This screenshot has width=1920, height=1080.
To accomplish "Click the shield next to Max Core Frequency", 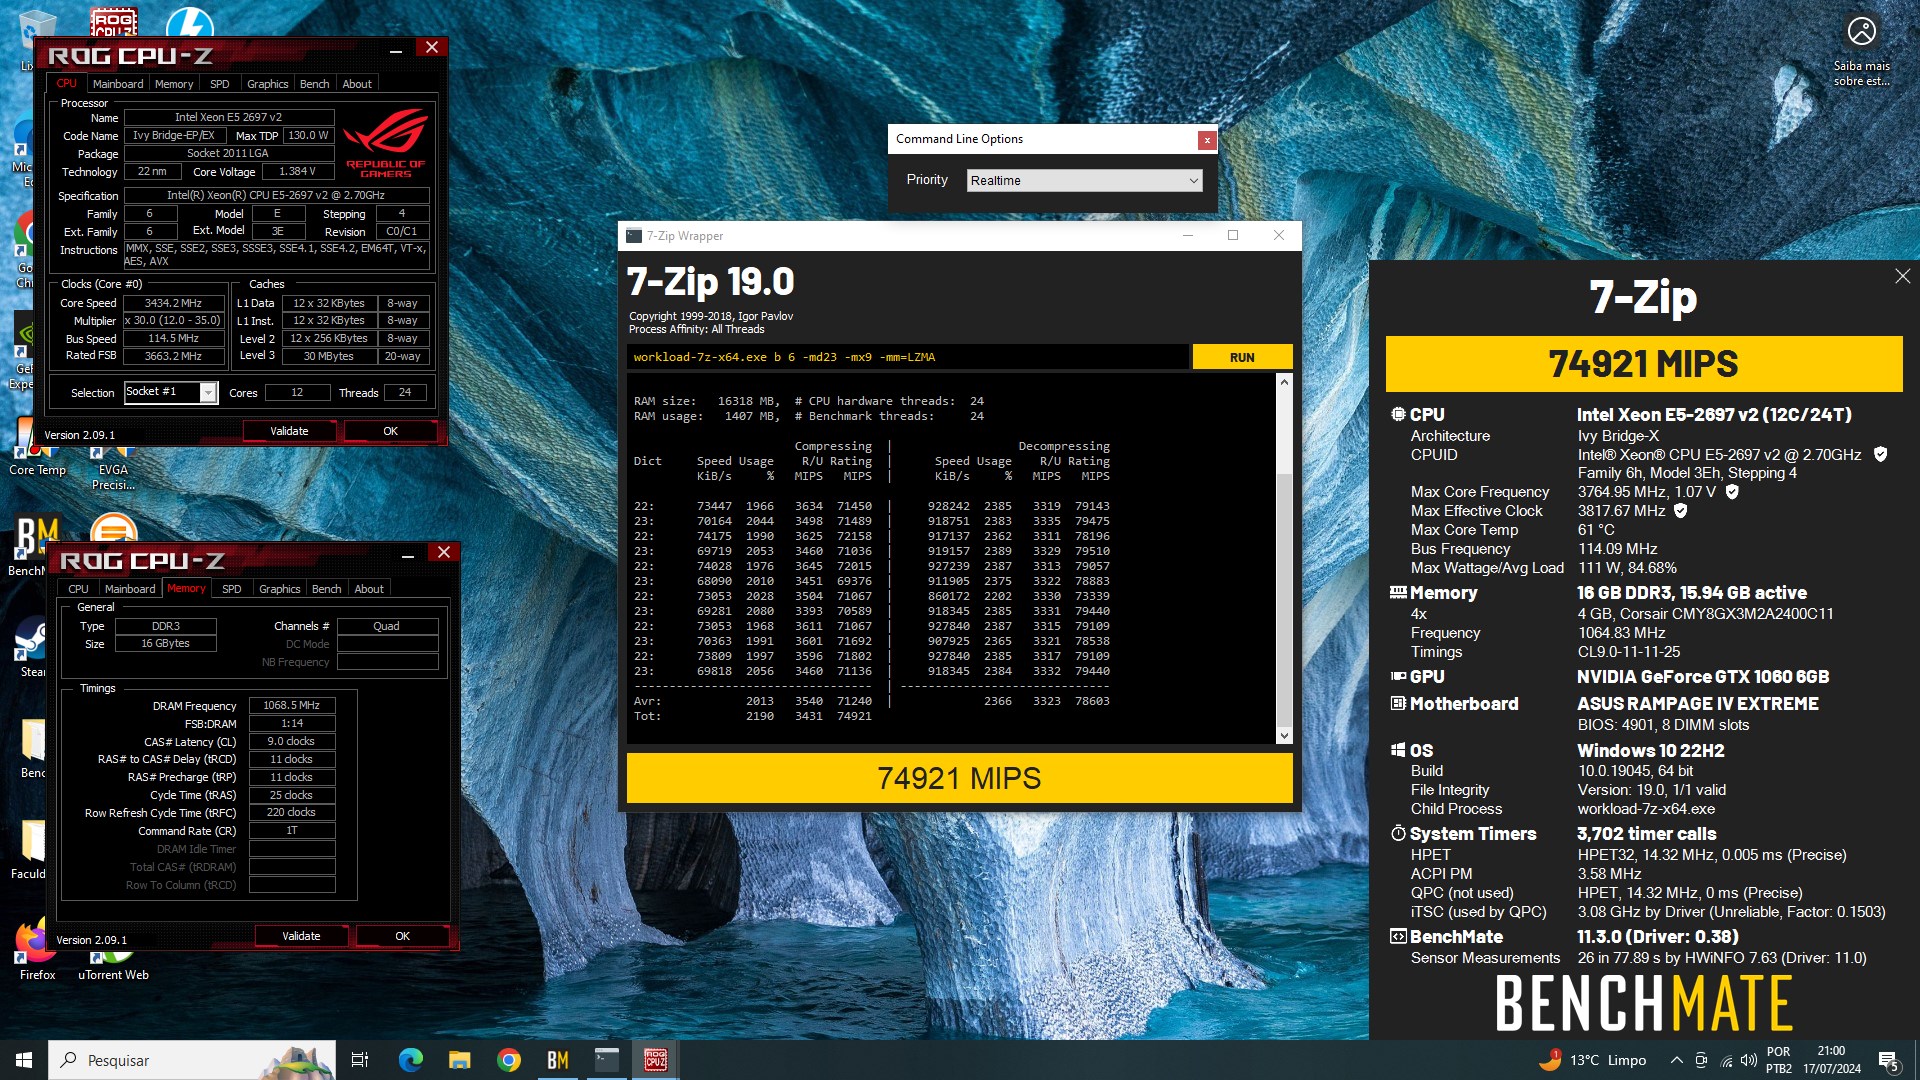I will [x=1732, y=492].
